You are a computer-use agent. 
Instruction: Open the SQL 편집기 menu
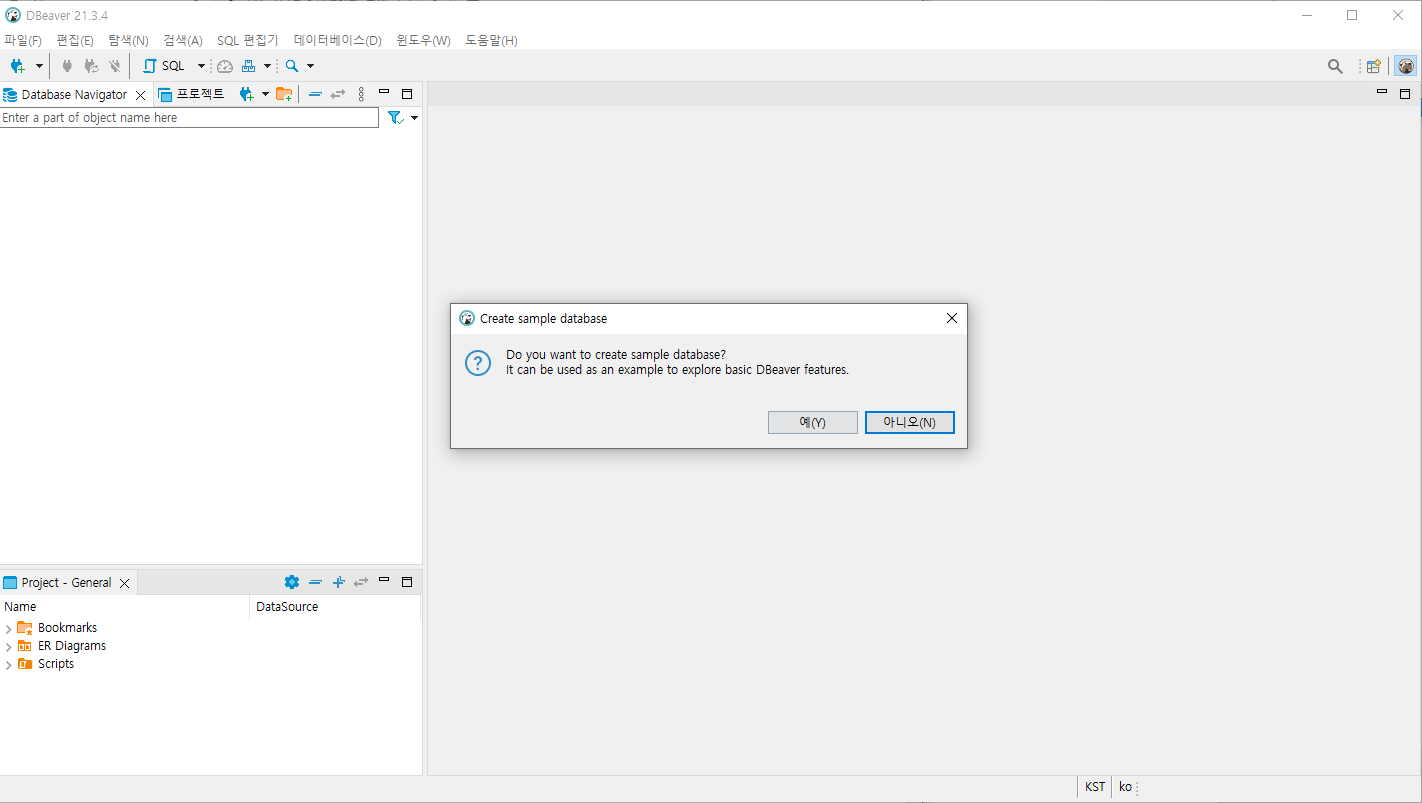coord(248,40)
